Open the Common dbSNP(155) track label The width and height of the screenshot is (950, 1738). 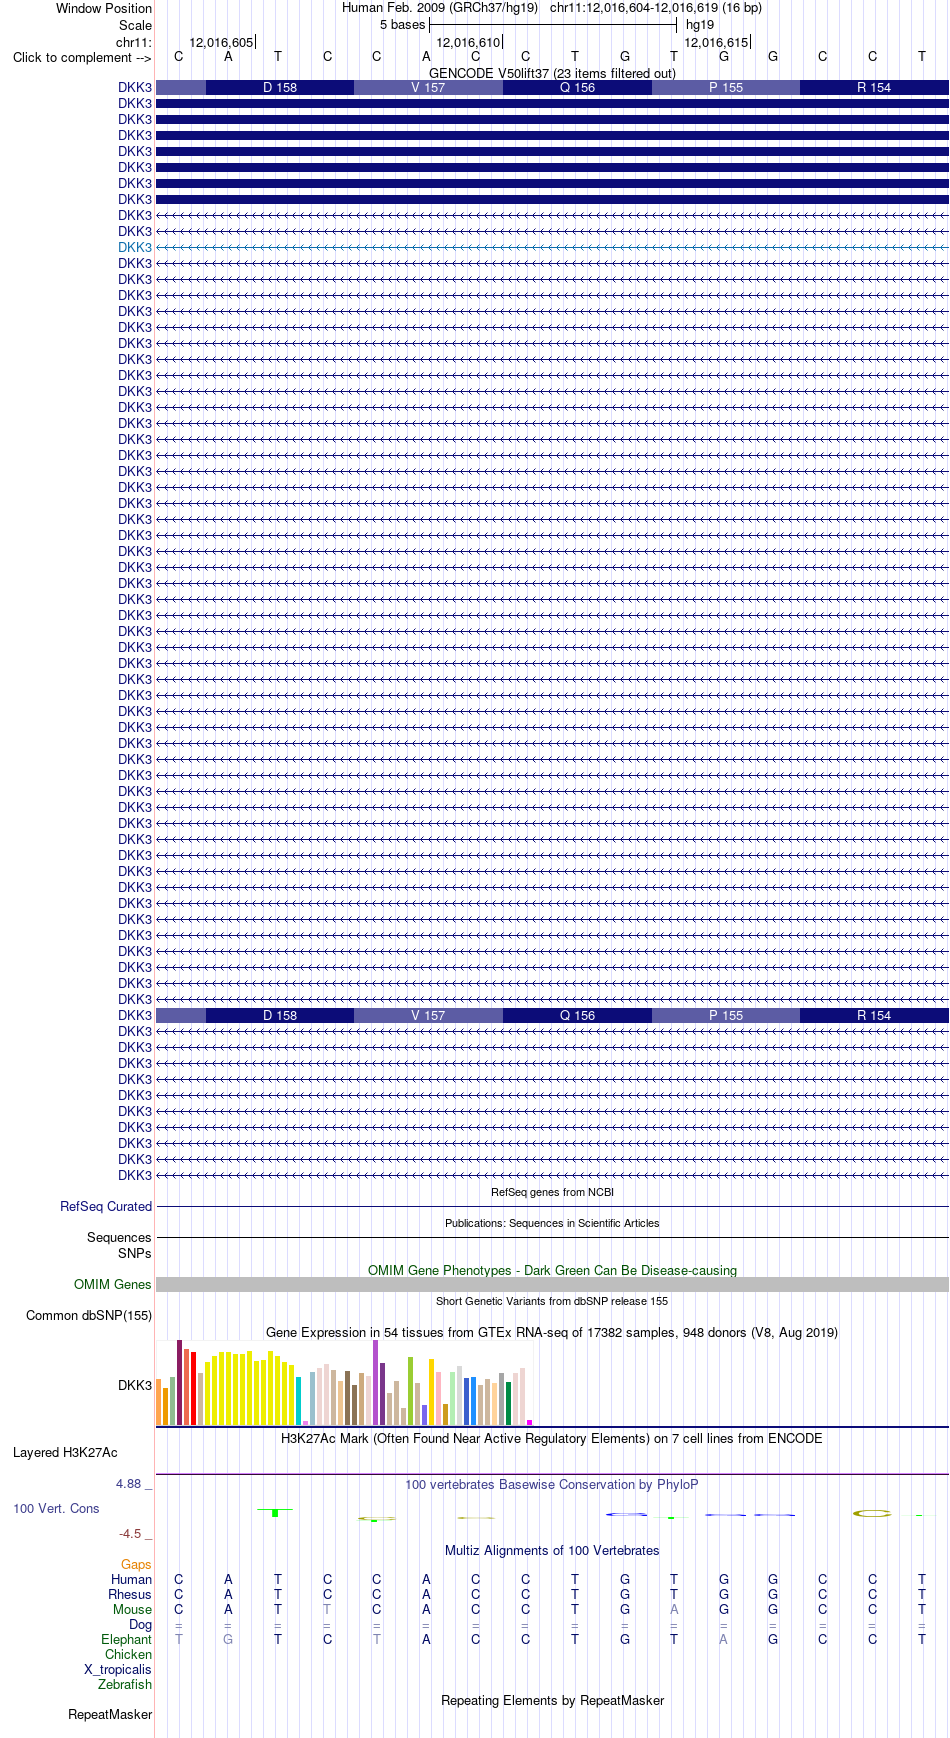click(x=89, y=1315)
